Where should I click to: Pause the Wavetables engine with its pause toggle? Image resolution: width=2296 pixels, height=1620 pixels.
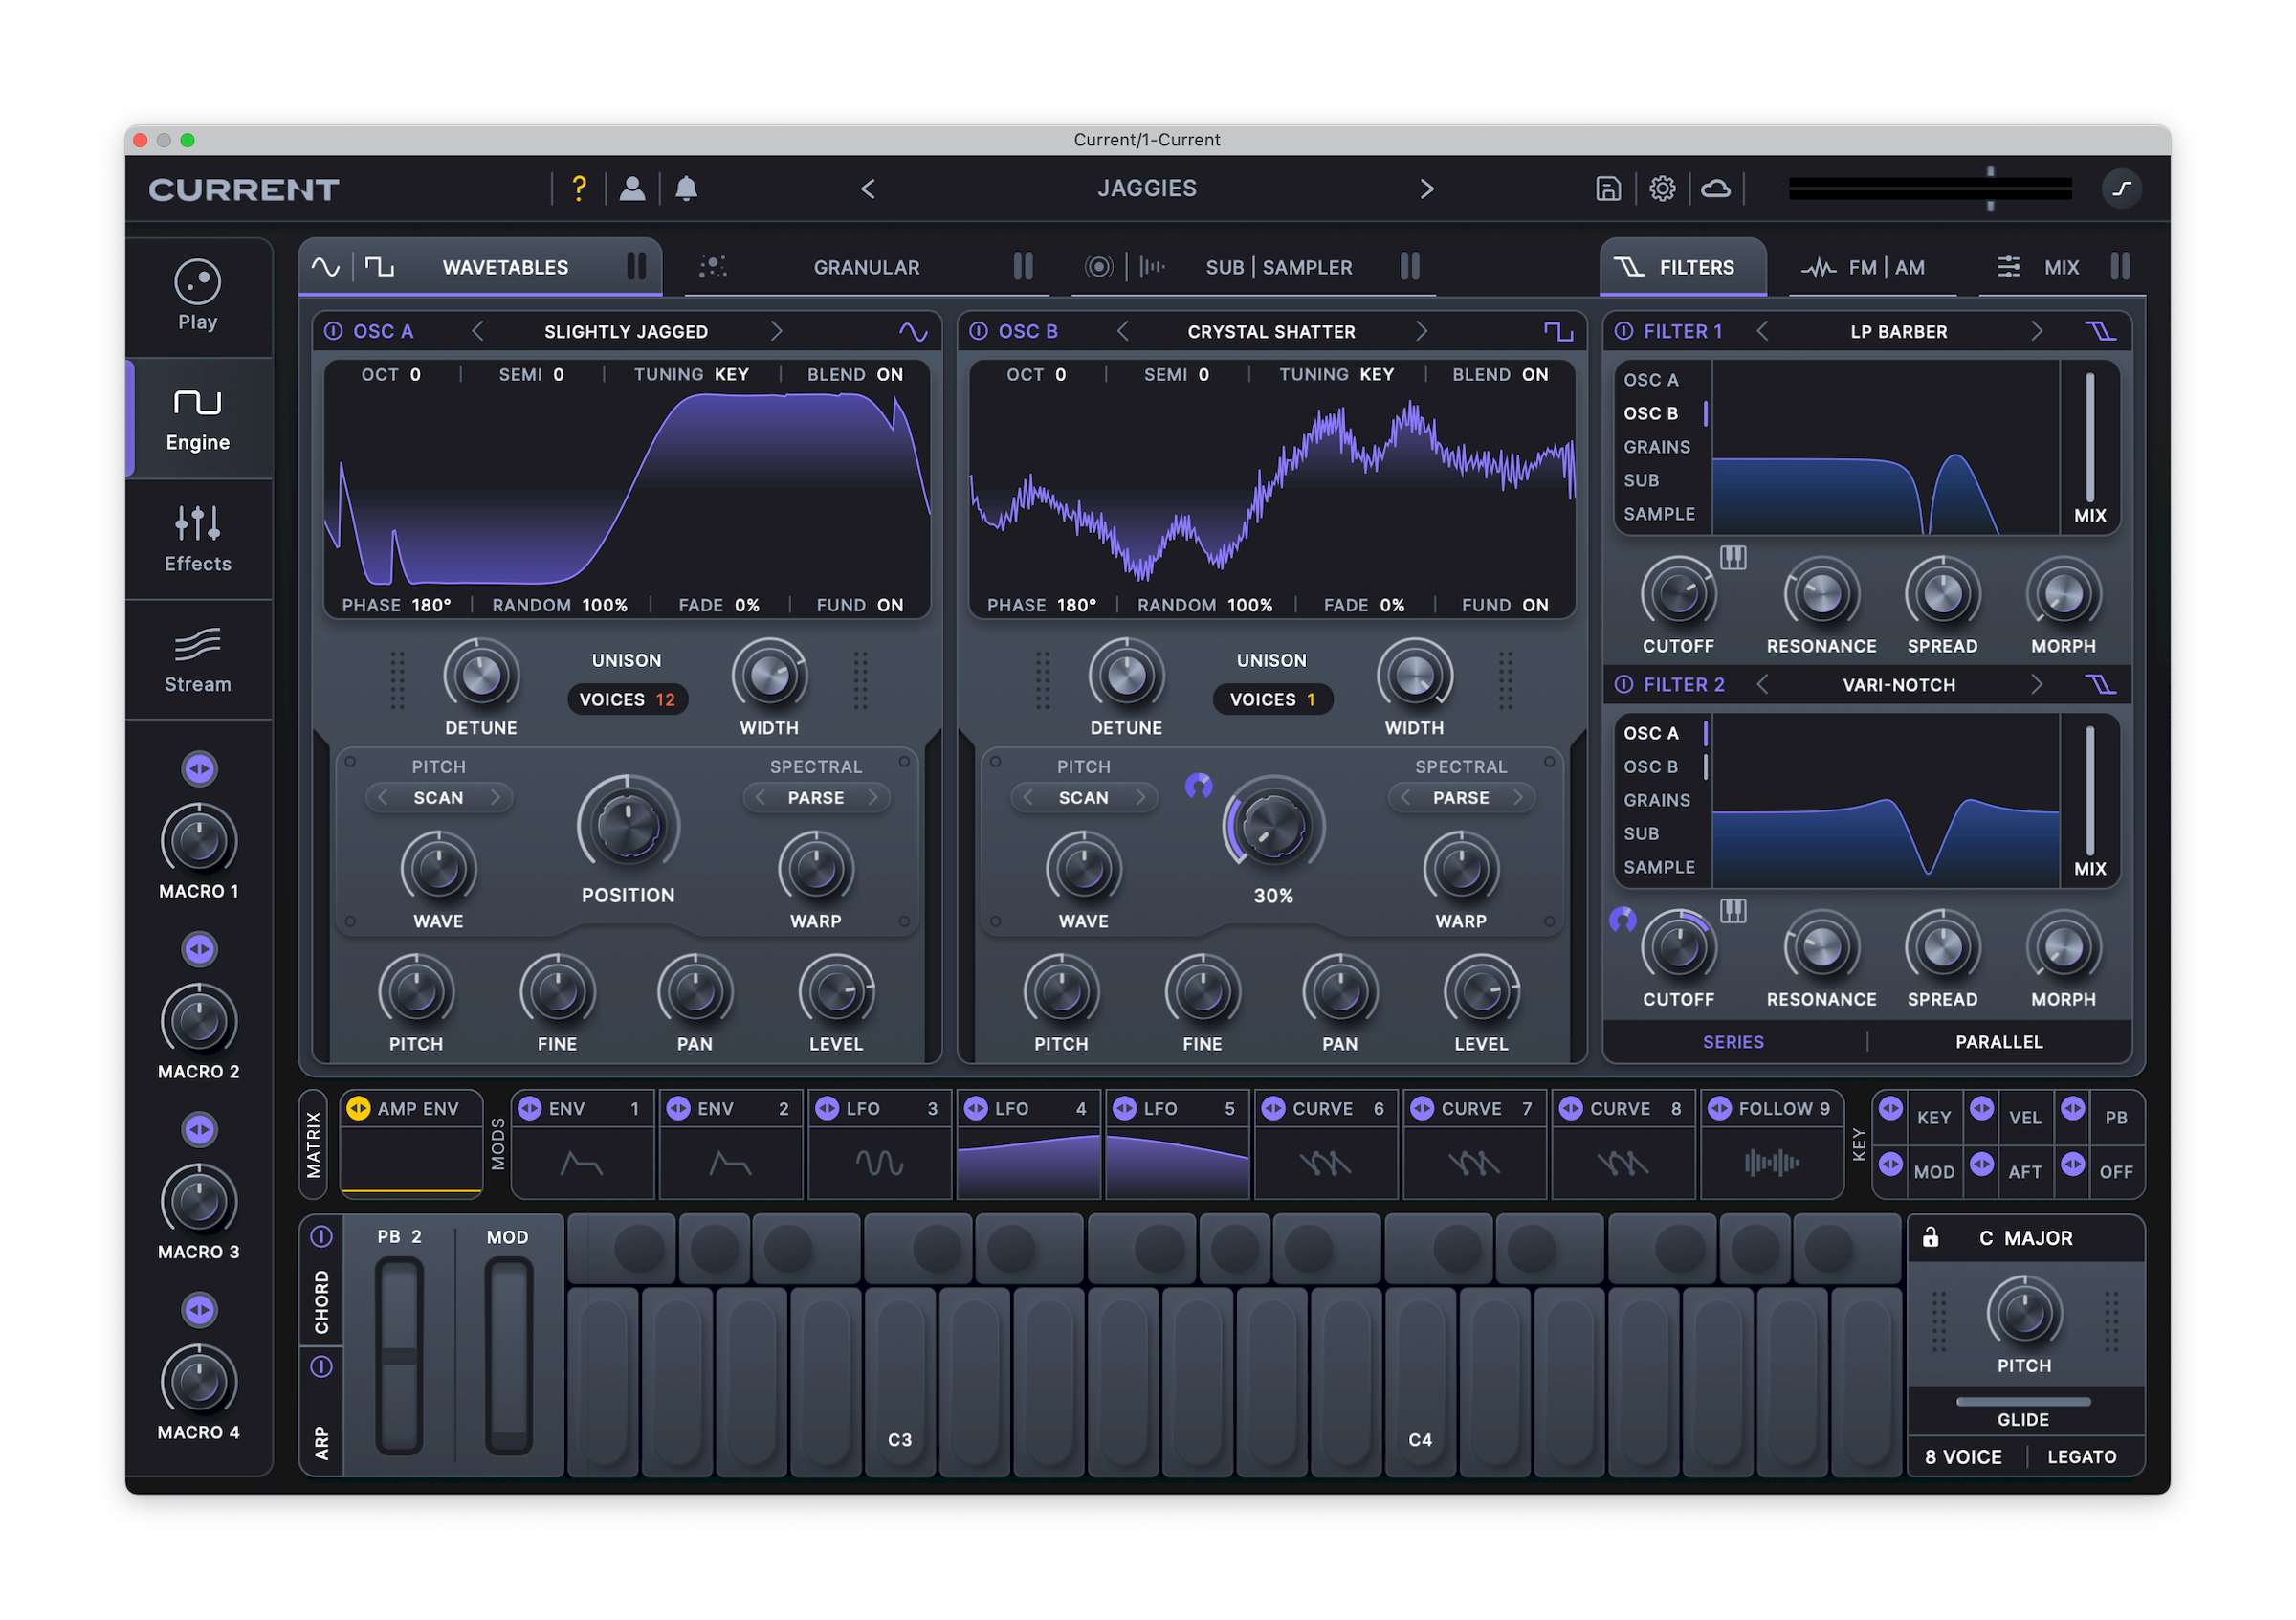click(638, 267)
